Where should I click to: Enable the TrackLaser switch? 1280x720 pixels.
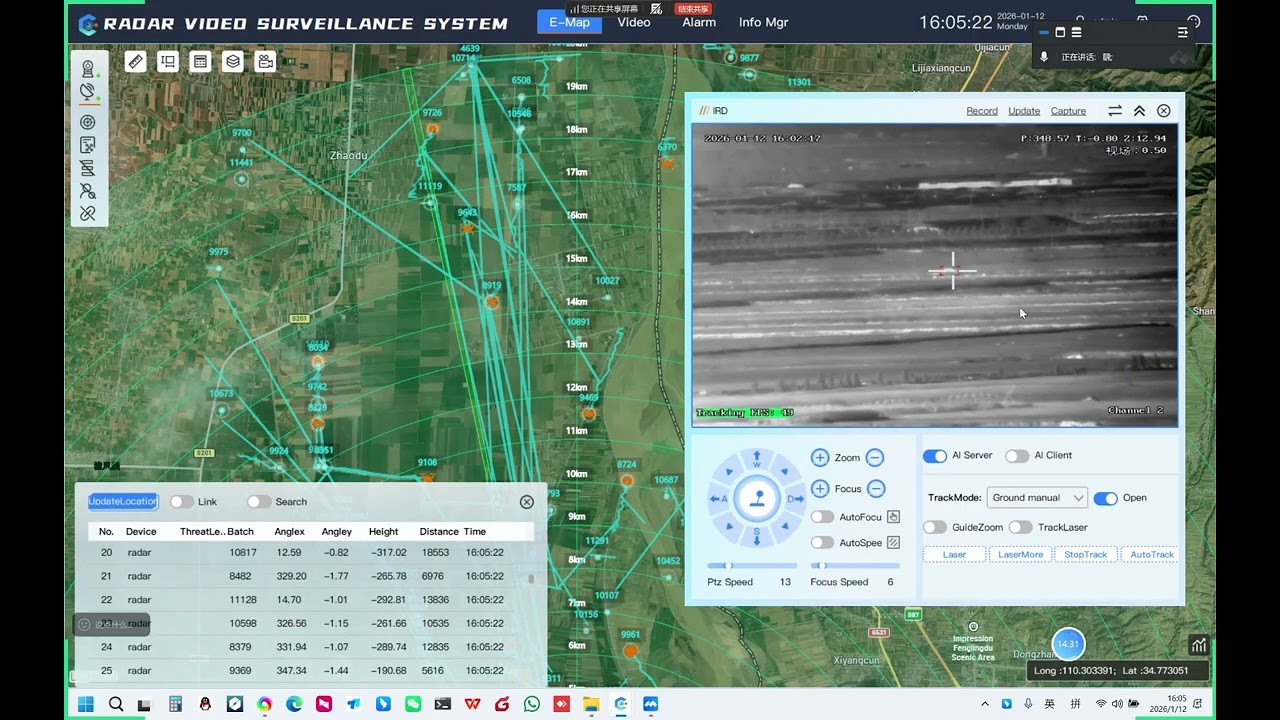tap(1020, 527)
